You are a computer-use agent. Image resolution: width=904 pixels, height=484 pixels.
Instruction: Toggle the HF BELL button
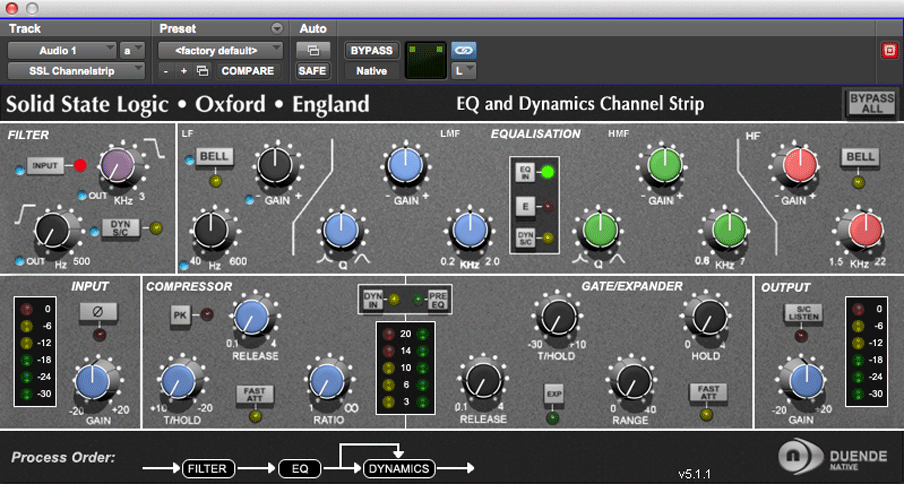coord(859,157)
